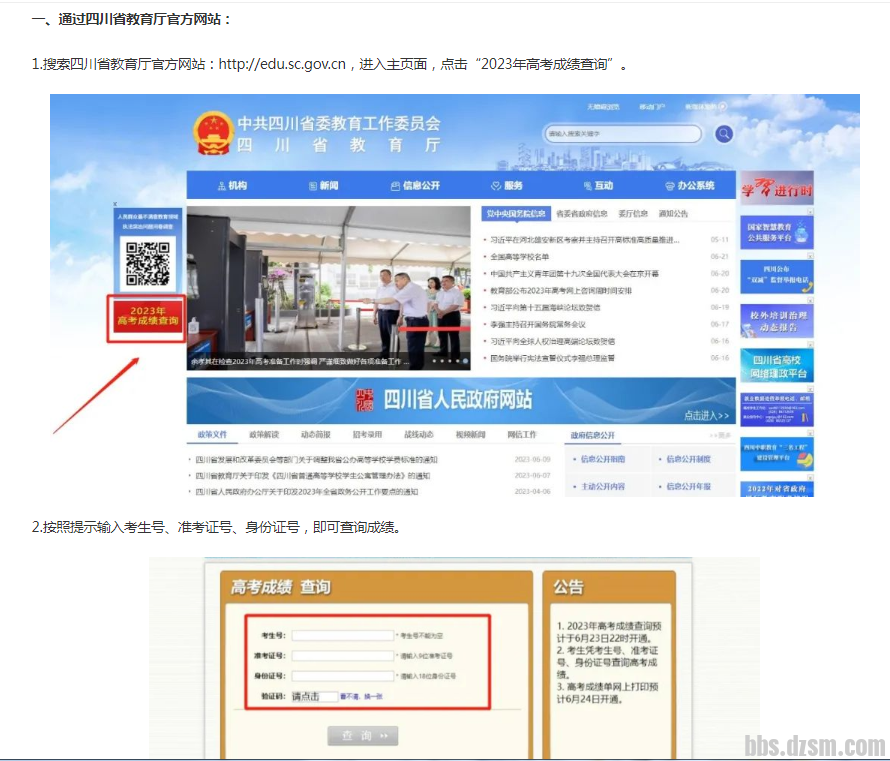The width and height of the screenshot is (890, 761).
Task: Click the red 2023年高考成绩查询 banner
Action: point(147,316)
